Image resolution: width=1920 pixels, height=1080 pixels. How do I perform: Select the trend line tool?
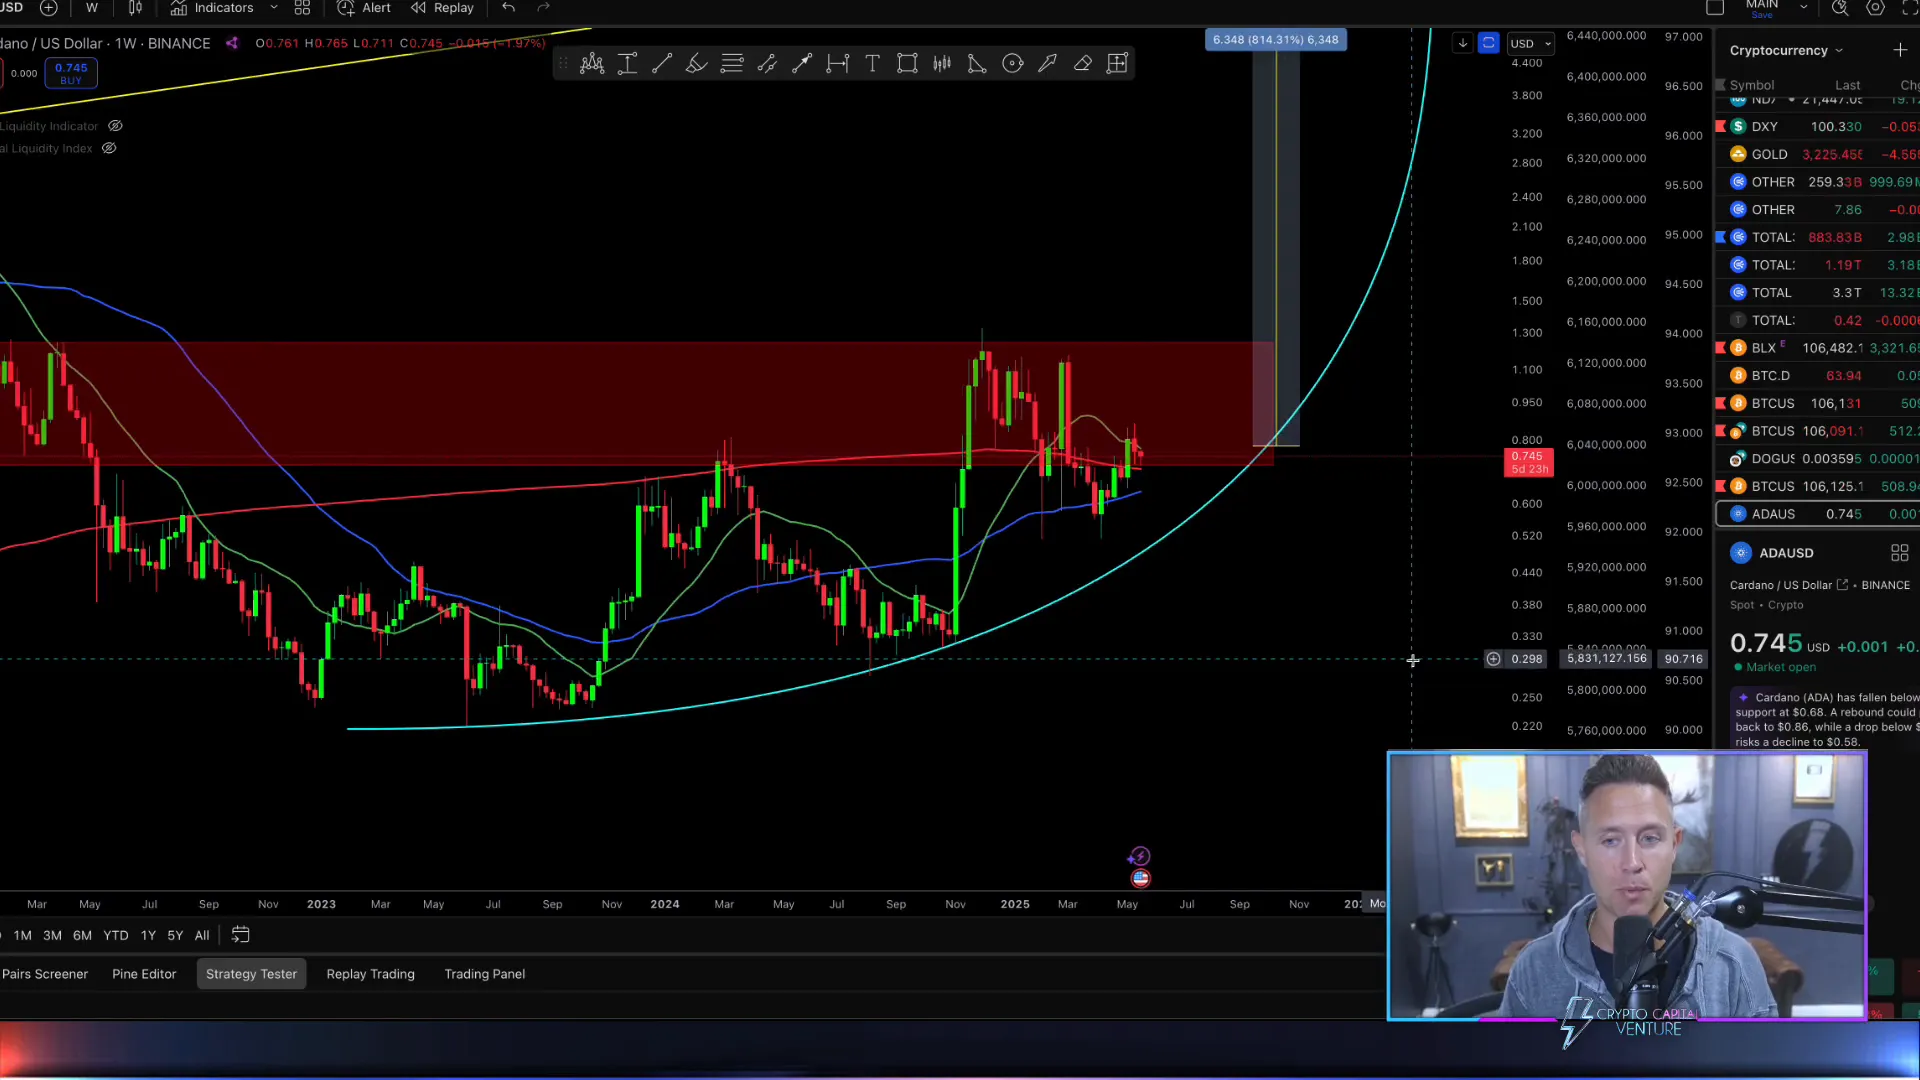pyautogui.click(x=662, y=64)
